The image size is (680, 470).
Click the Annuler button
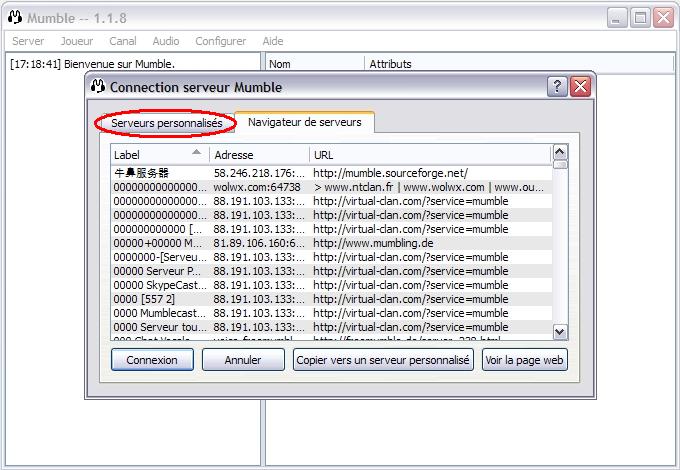[243, 360]
